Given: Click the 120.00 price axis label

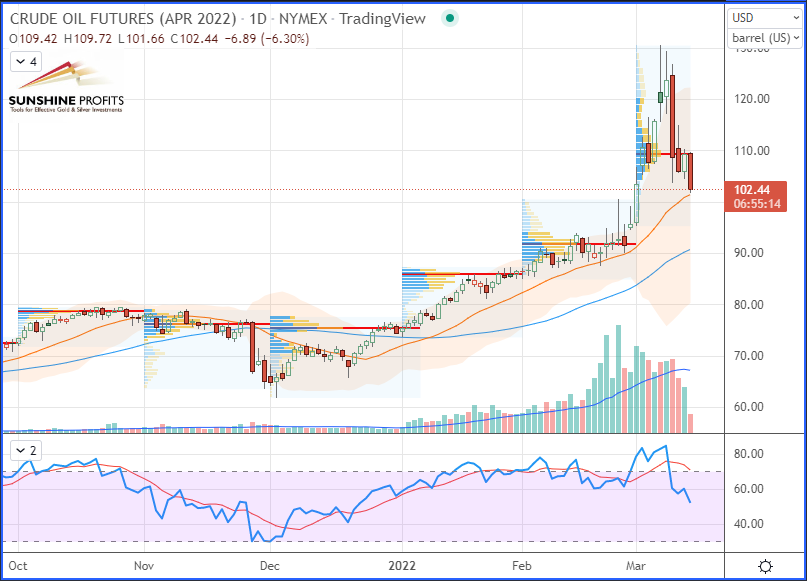Looking at the screenshot, I should [x=751, y=99].
